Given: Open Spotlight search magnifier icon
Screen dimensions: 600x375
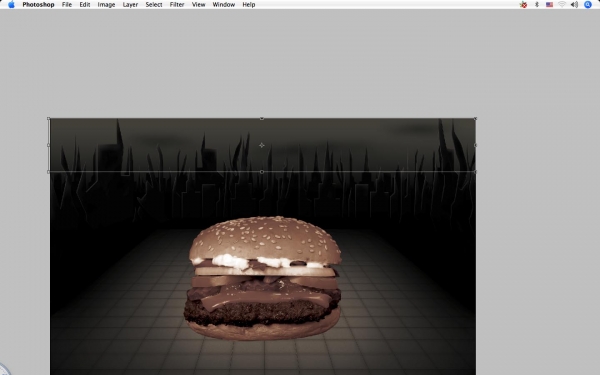Looking at the screenshot, I should [588, 5].
